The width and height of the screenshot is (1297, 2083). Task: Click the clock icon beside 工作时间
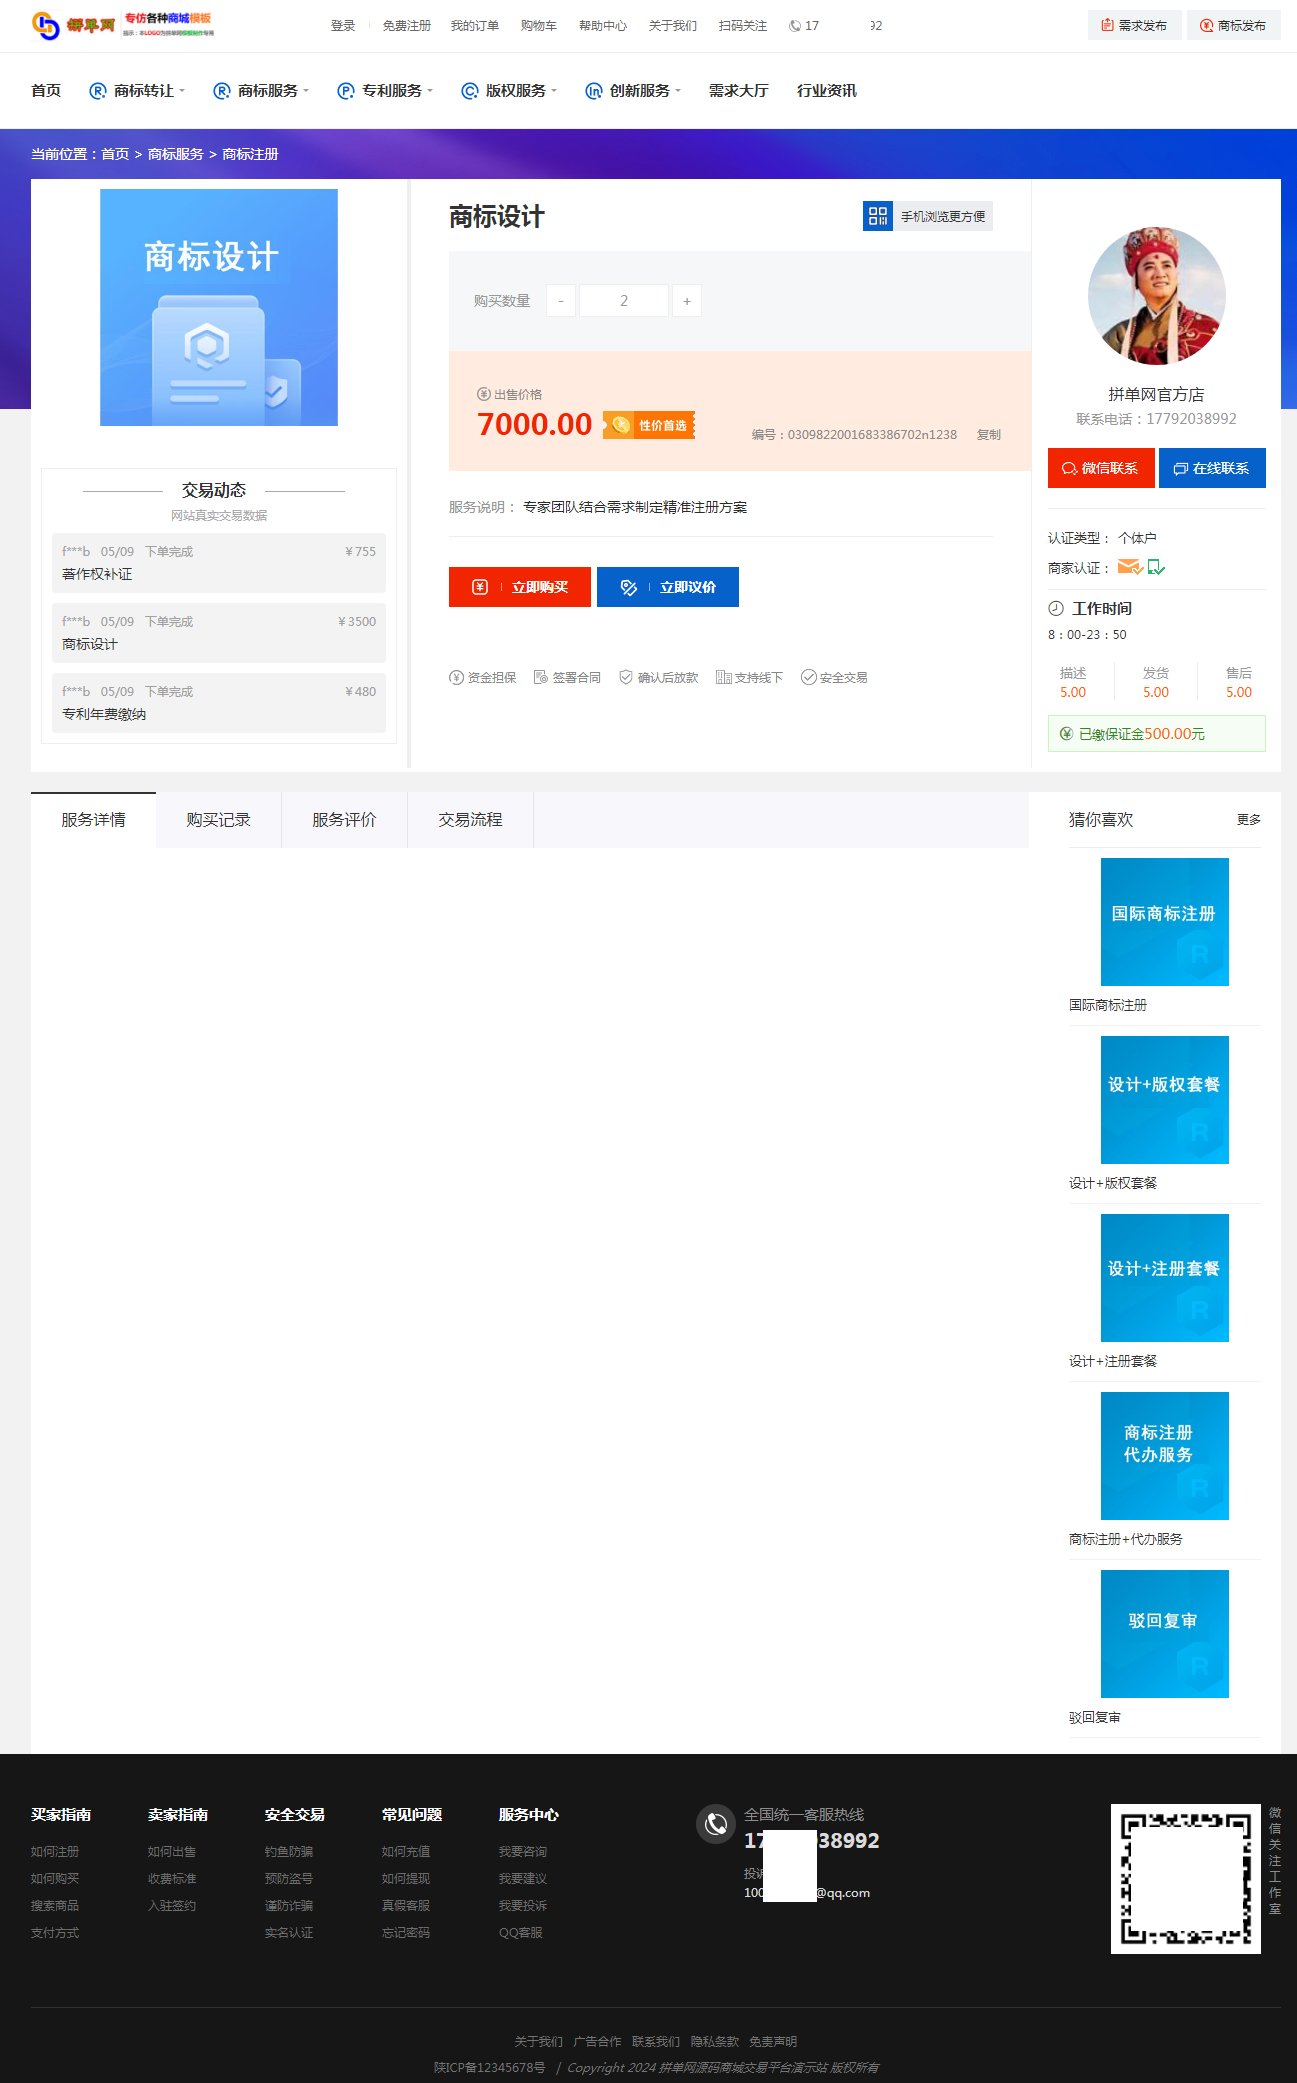pyautogui.click(x=1056, y=608)
